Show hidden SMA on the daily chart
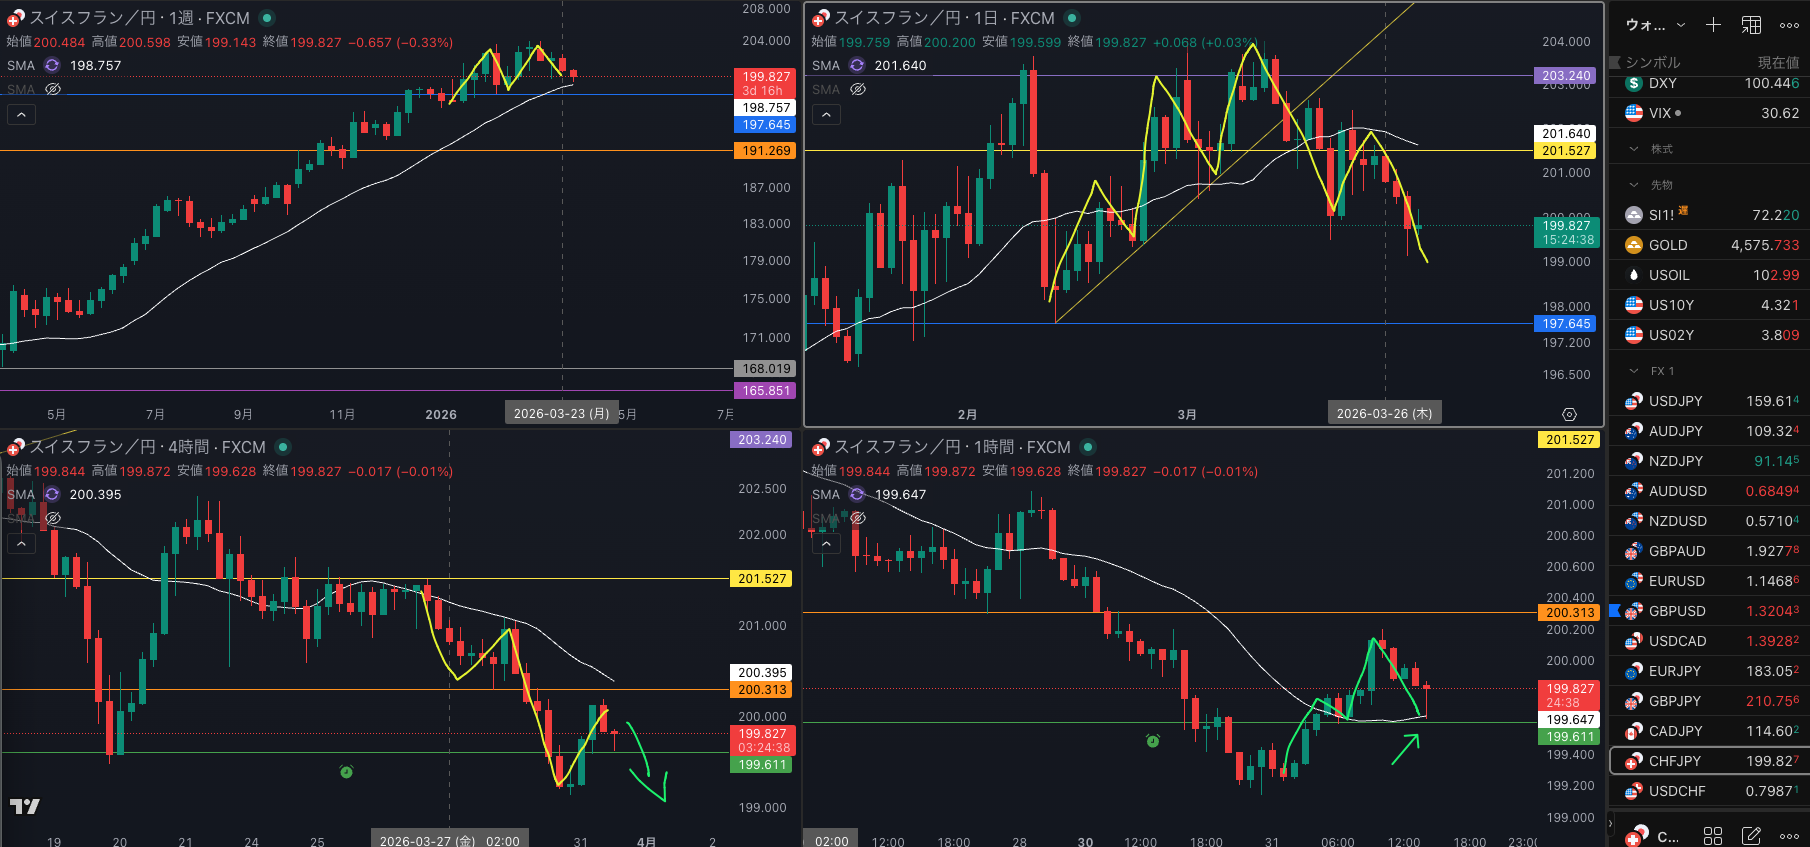Viewport: 1810px width, 847px height. tap(858, 89)
